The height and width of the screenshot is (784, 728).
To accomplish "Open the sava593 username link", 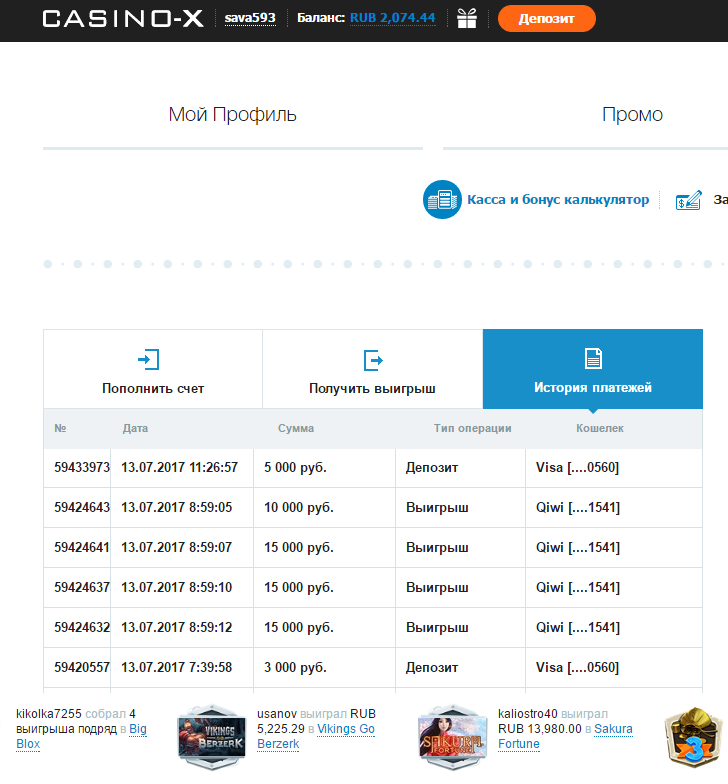I will [x=250, y=18].
